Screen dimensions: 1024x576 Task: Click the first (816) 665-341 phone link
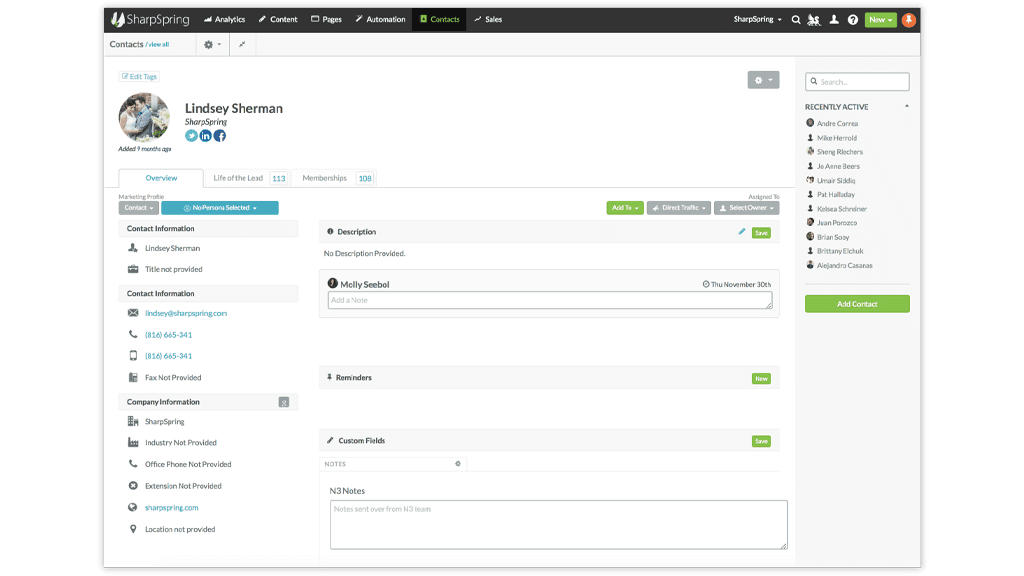pyautogui.click(x=168, y=335)
